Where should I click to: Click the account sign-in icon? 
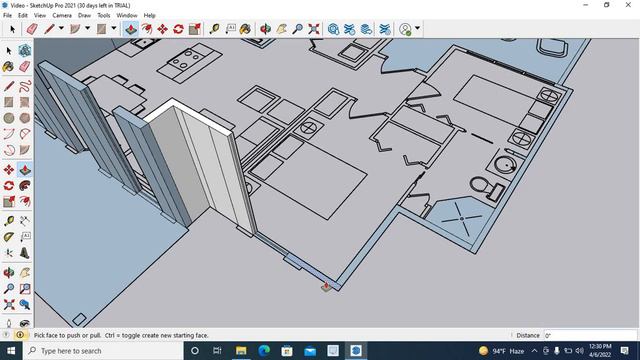(x=405, y=29)
